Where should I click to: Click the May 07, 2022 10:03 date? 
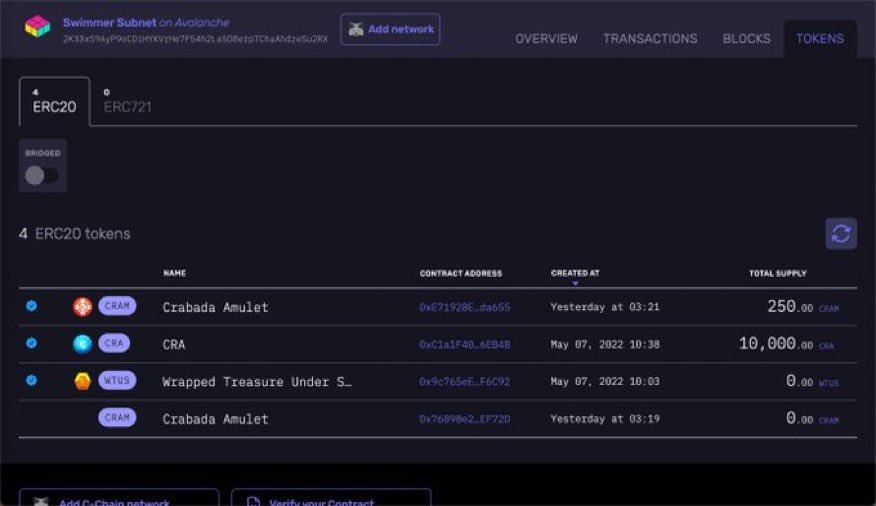[x=605, y=382]
